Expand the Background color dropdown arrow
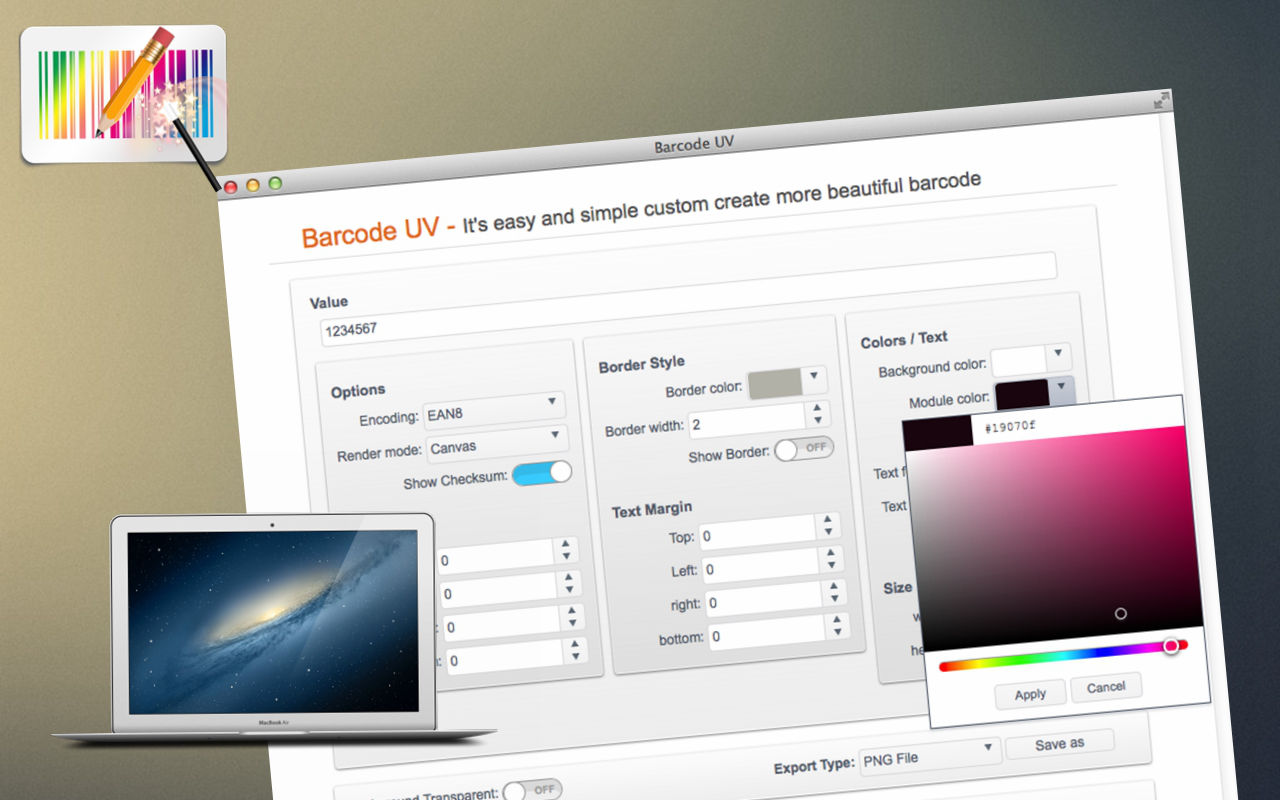Viewport: 1280px width, 800px height. [1058, 355]
